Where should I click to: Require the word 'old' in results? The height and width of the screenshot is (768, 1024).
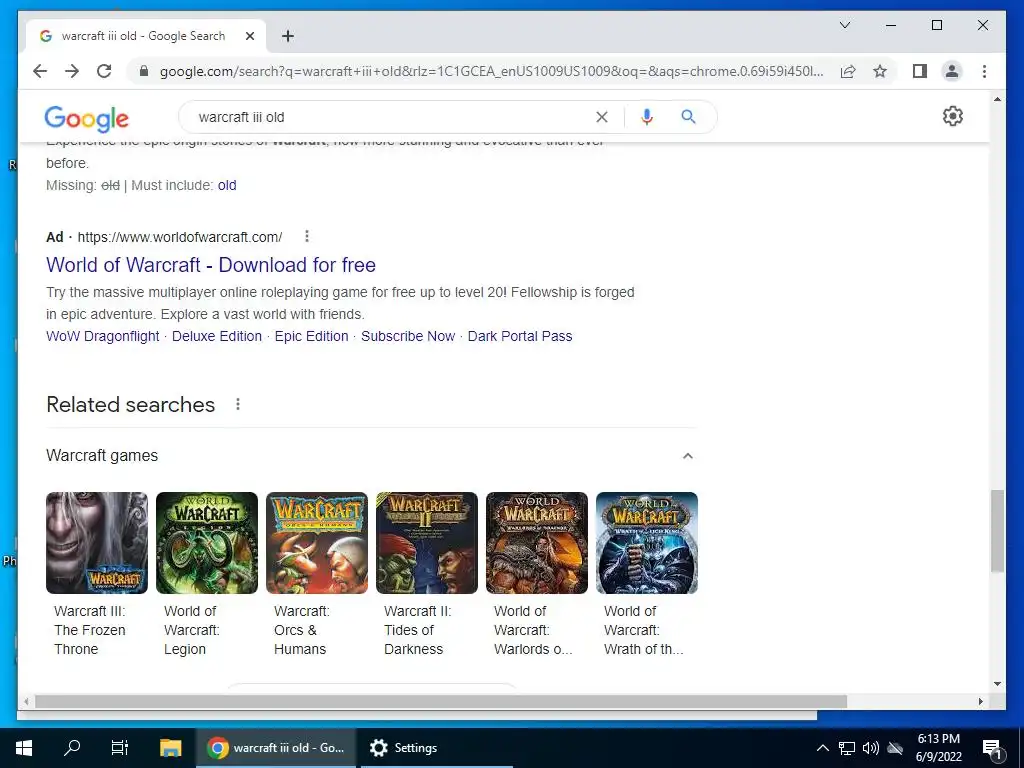[227, 185]
